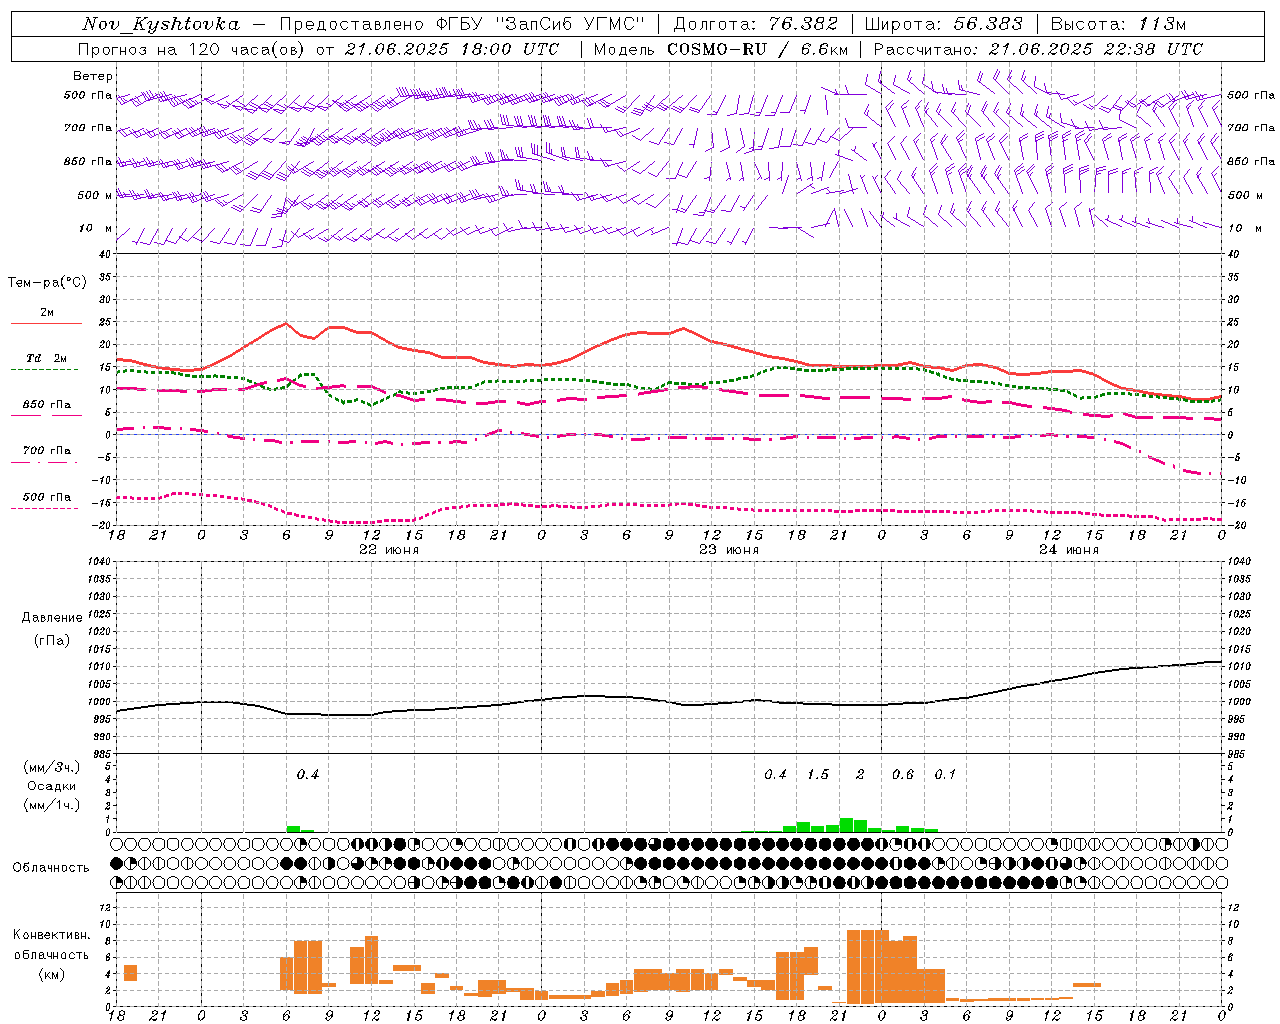Click the 'Ветер' wind panel label
The image size is (1280, 1024).
[x=93, y=76]
